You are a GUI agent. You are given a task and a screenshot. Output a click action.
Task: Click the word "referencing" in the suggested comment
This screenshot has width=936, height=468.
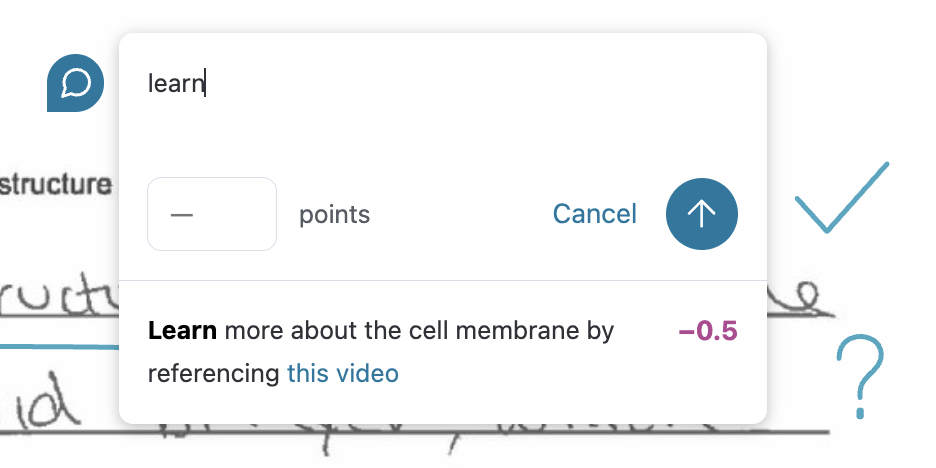(x=213, y=374)
